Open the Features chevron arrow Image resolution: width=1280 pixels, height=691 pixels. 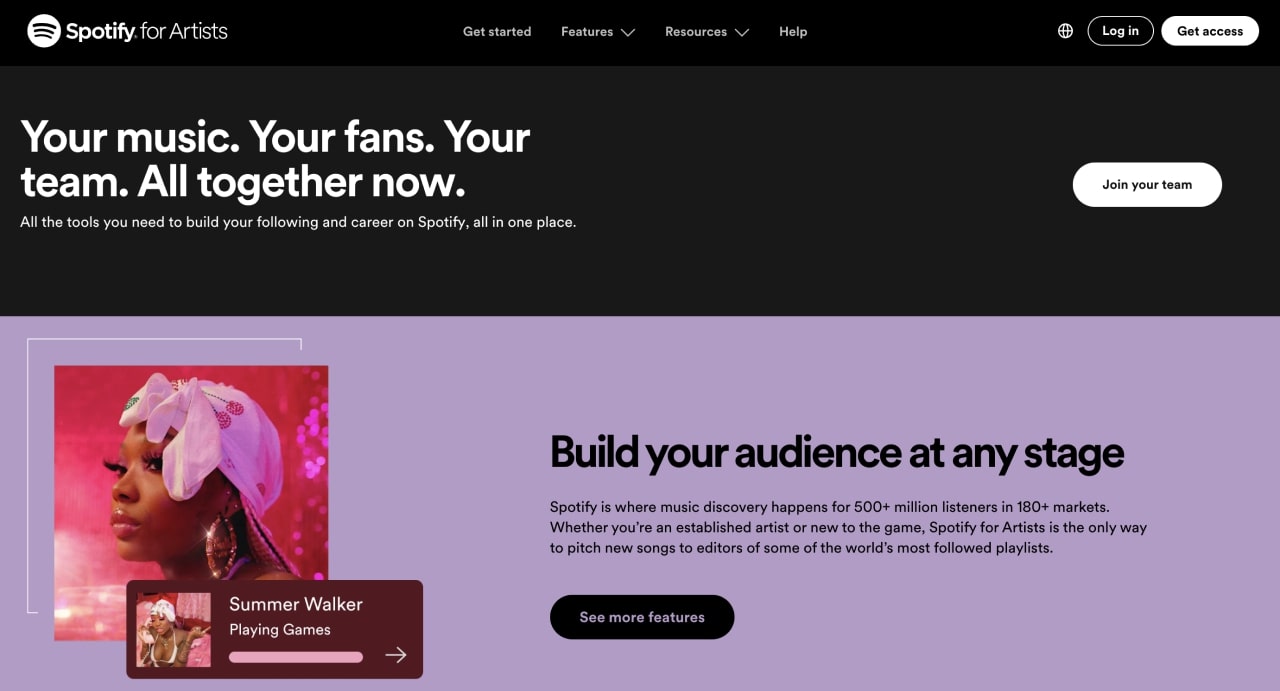629,33
